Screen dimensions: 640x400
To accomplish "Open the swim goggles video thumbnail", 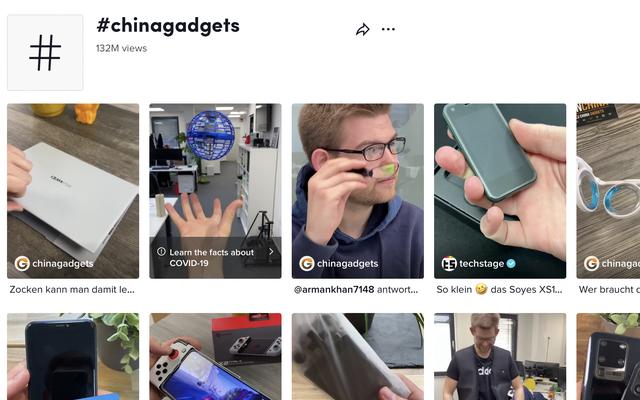I will [x=608, y=191].
